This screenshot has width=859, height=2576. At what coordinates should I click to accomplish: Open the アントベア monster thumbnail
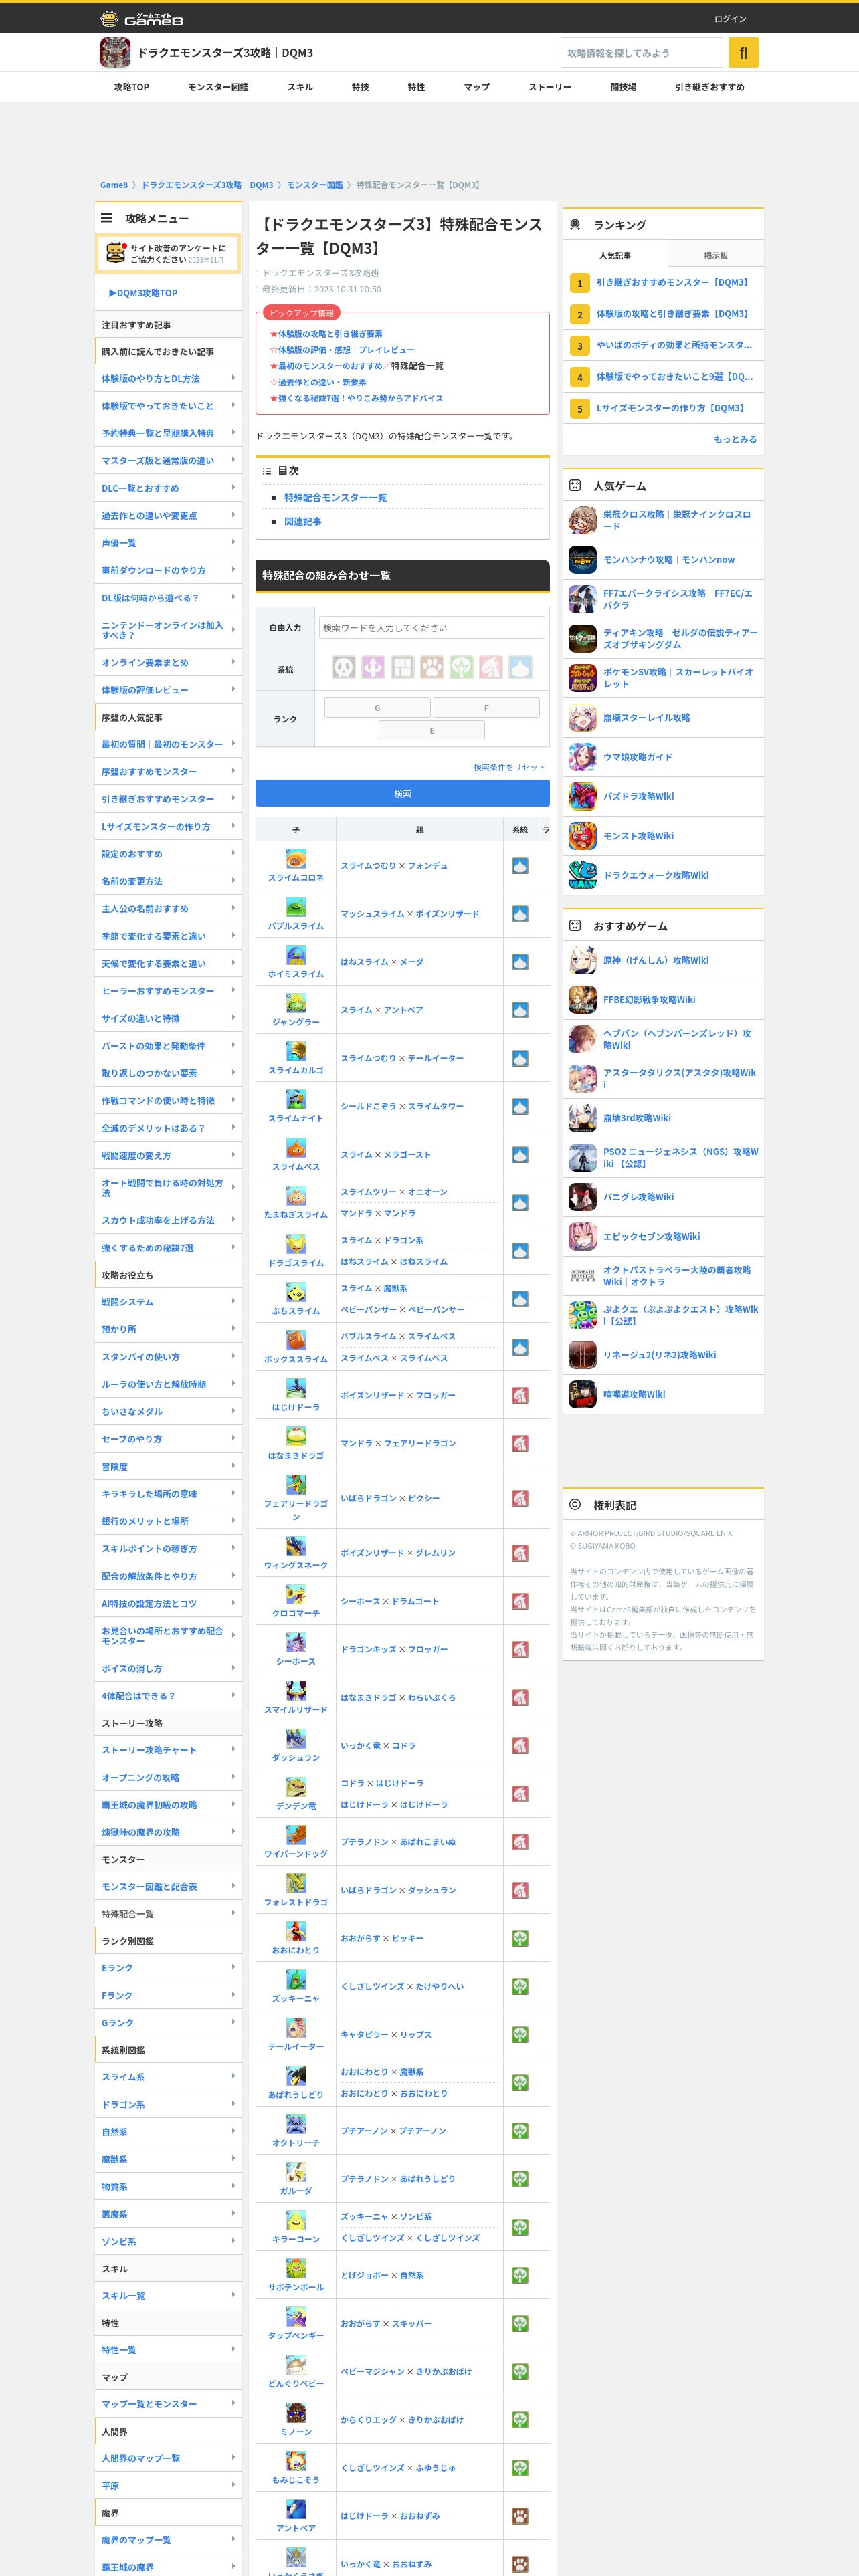tap(296, 2509)
